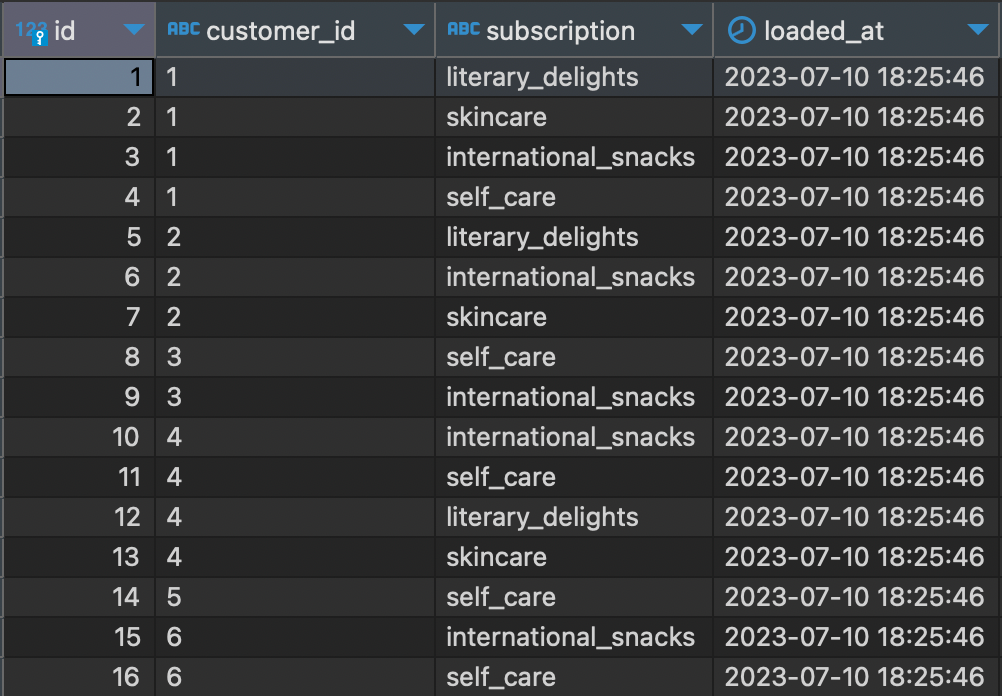Sort by clicking the subscription header label
The height and width of the screenshot is (696, 1002).
tap(560, 31)
